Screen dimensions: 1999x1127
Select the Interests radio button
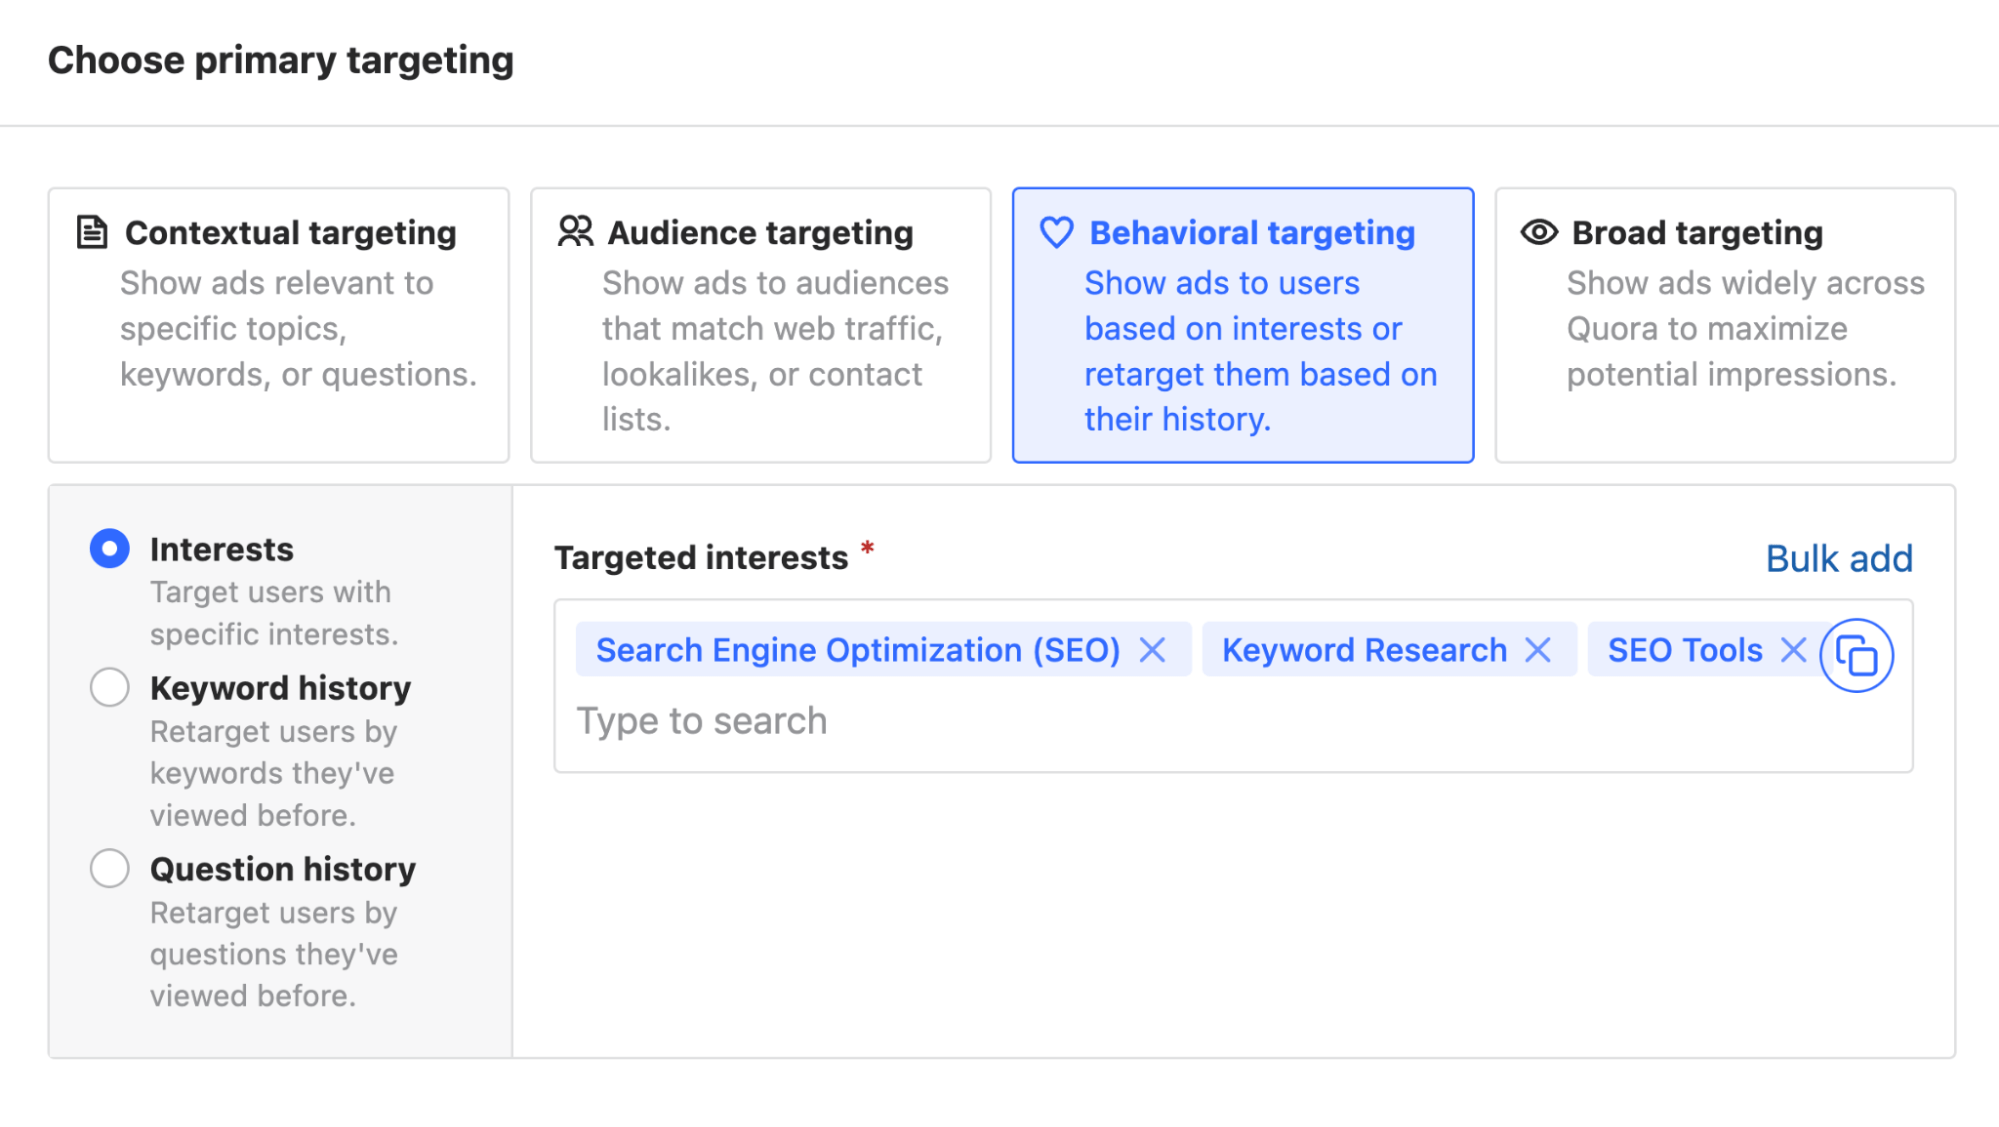[109, 548]
